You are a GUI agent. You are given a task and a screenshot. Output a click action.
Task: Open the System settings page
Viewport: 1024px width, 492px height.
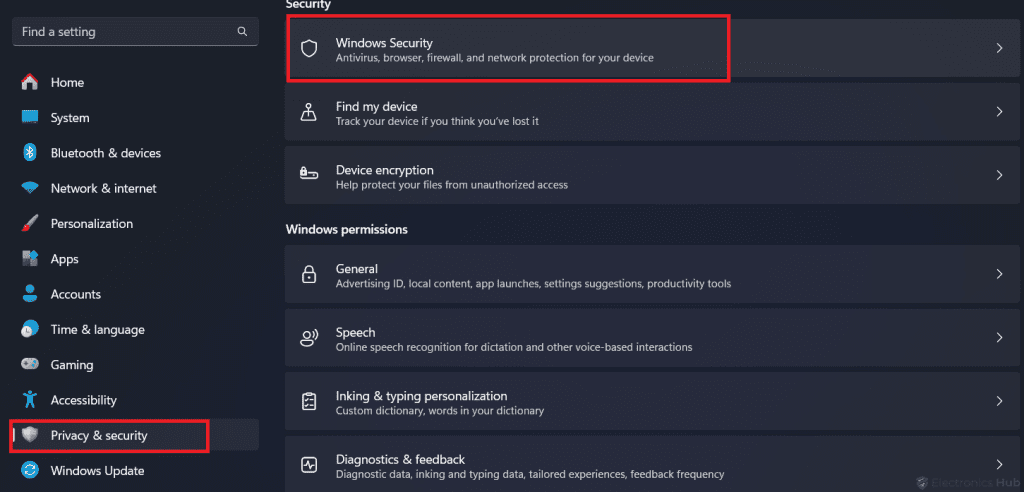pos(70,118)
